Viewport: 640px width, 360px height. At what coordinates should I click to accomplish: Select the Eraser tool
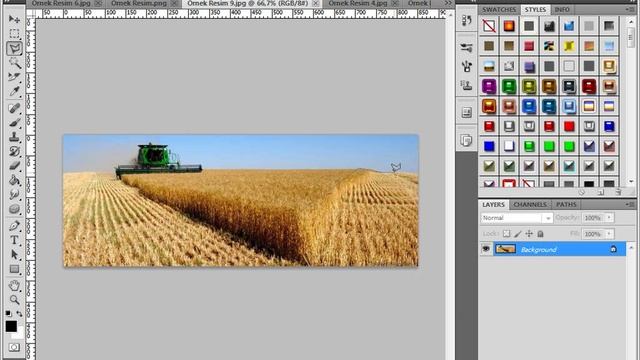click(x=14, y=166)
